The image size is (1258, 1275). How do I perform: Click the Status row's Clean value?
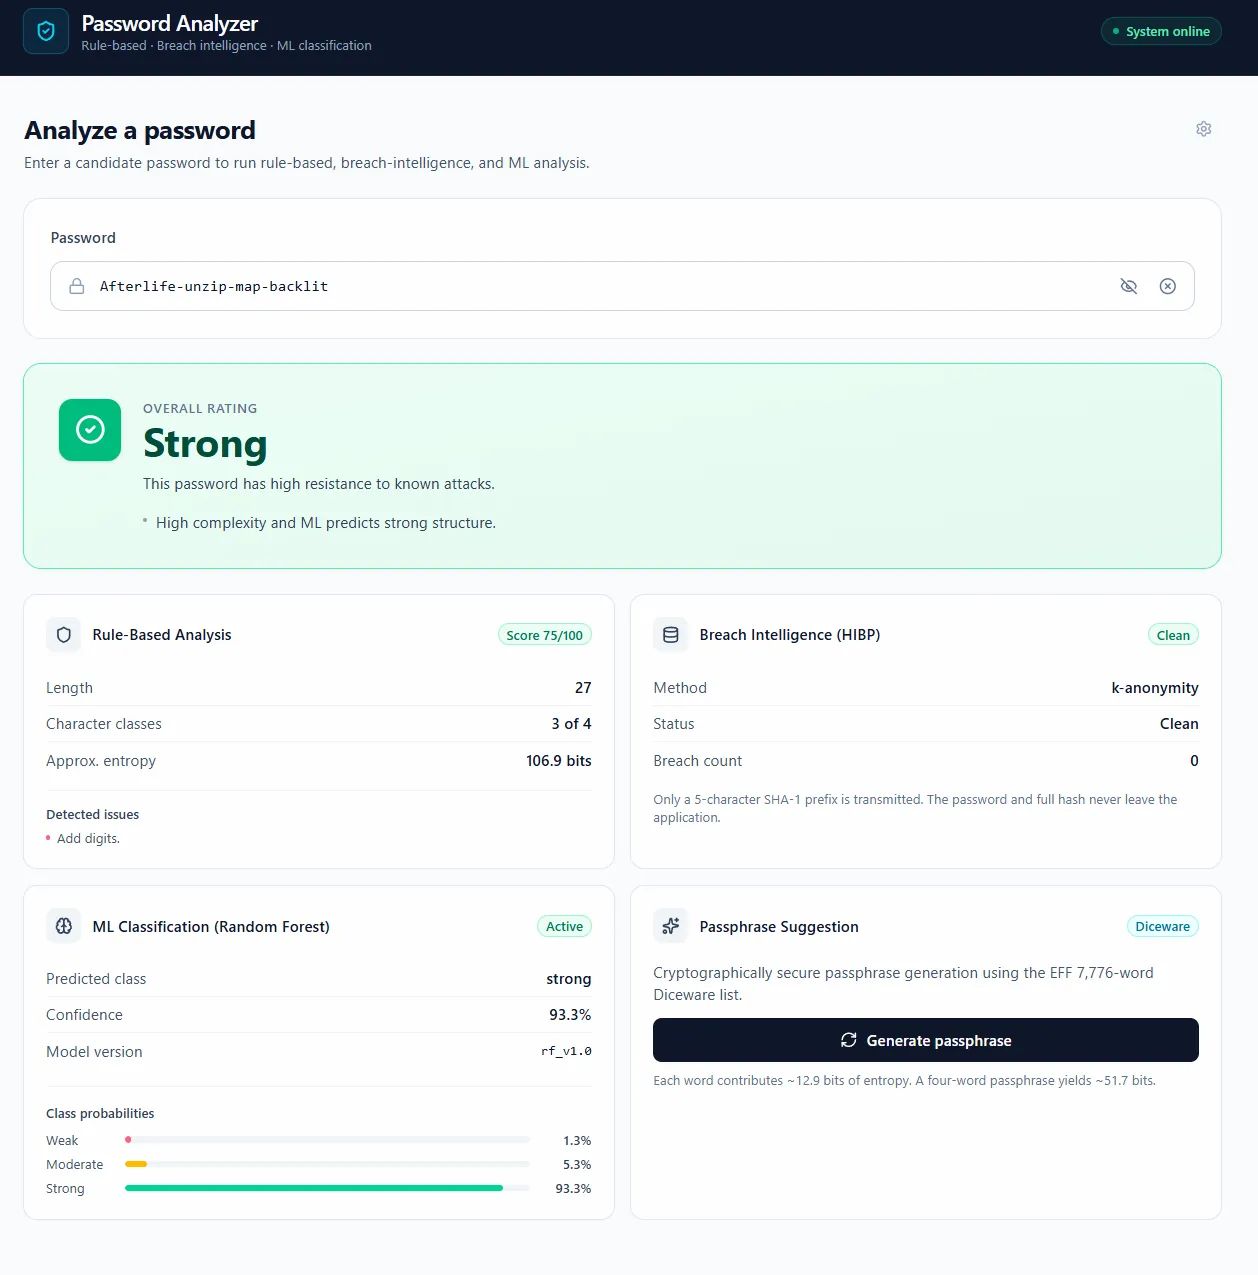tap(1179, 724)
